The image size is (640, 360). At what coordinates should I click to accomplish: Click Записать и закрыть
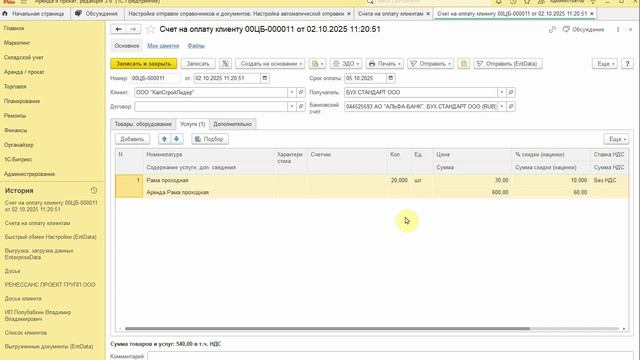pyautogui.click(x=144, y=64)
